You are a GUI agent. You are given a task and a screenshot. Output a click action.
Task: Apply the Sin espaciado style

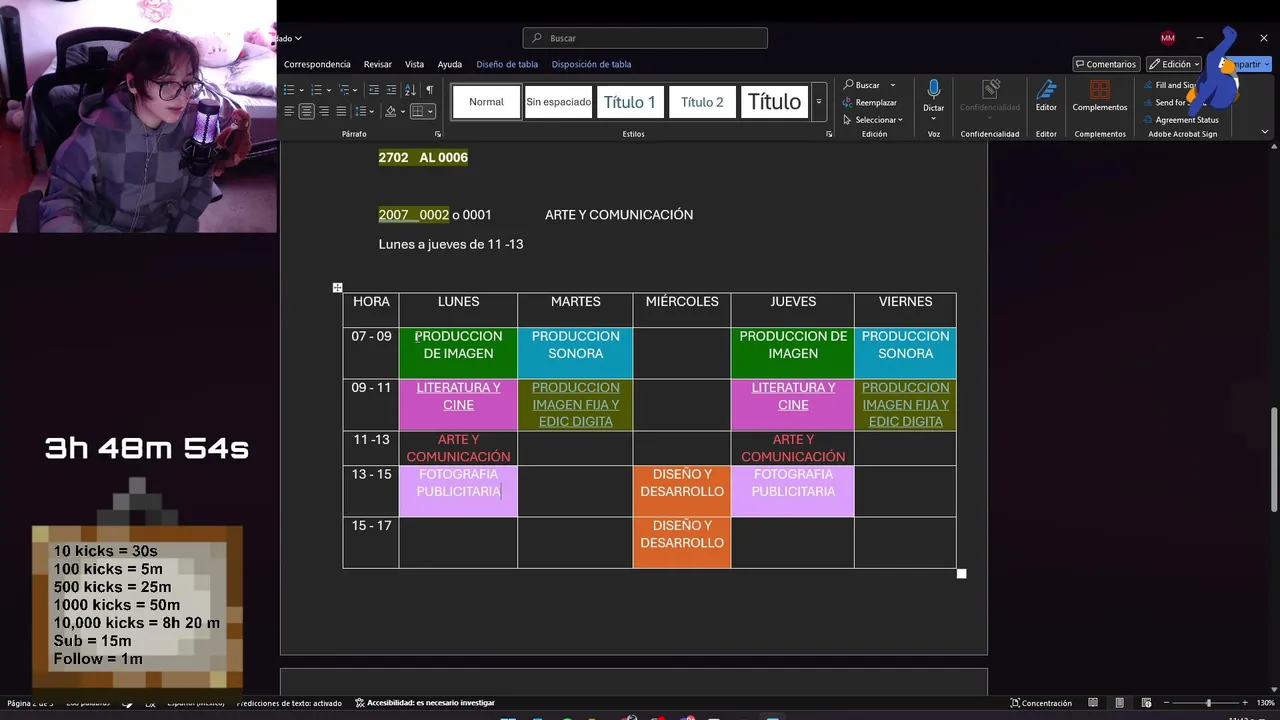pyautogui.click(x=558, y=102)
